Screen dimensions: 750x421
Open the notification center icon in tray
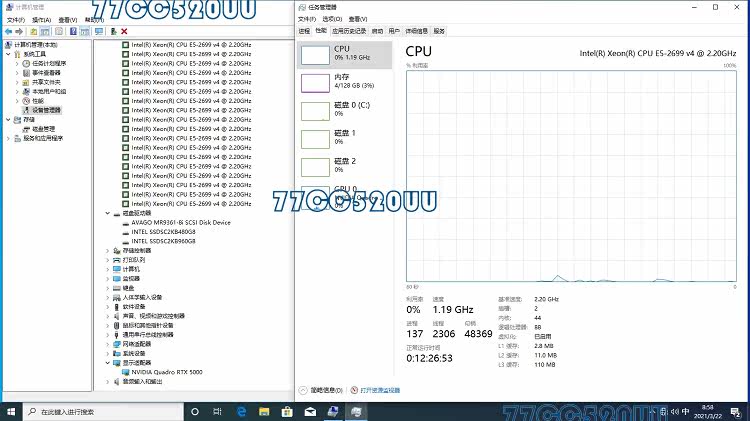[x=736, y=411]
